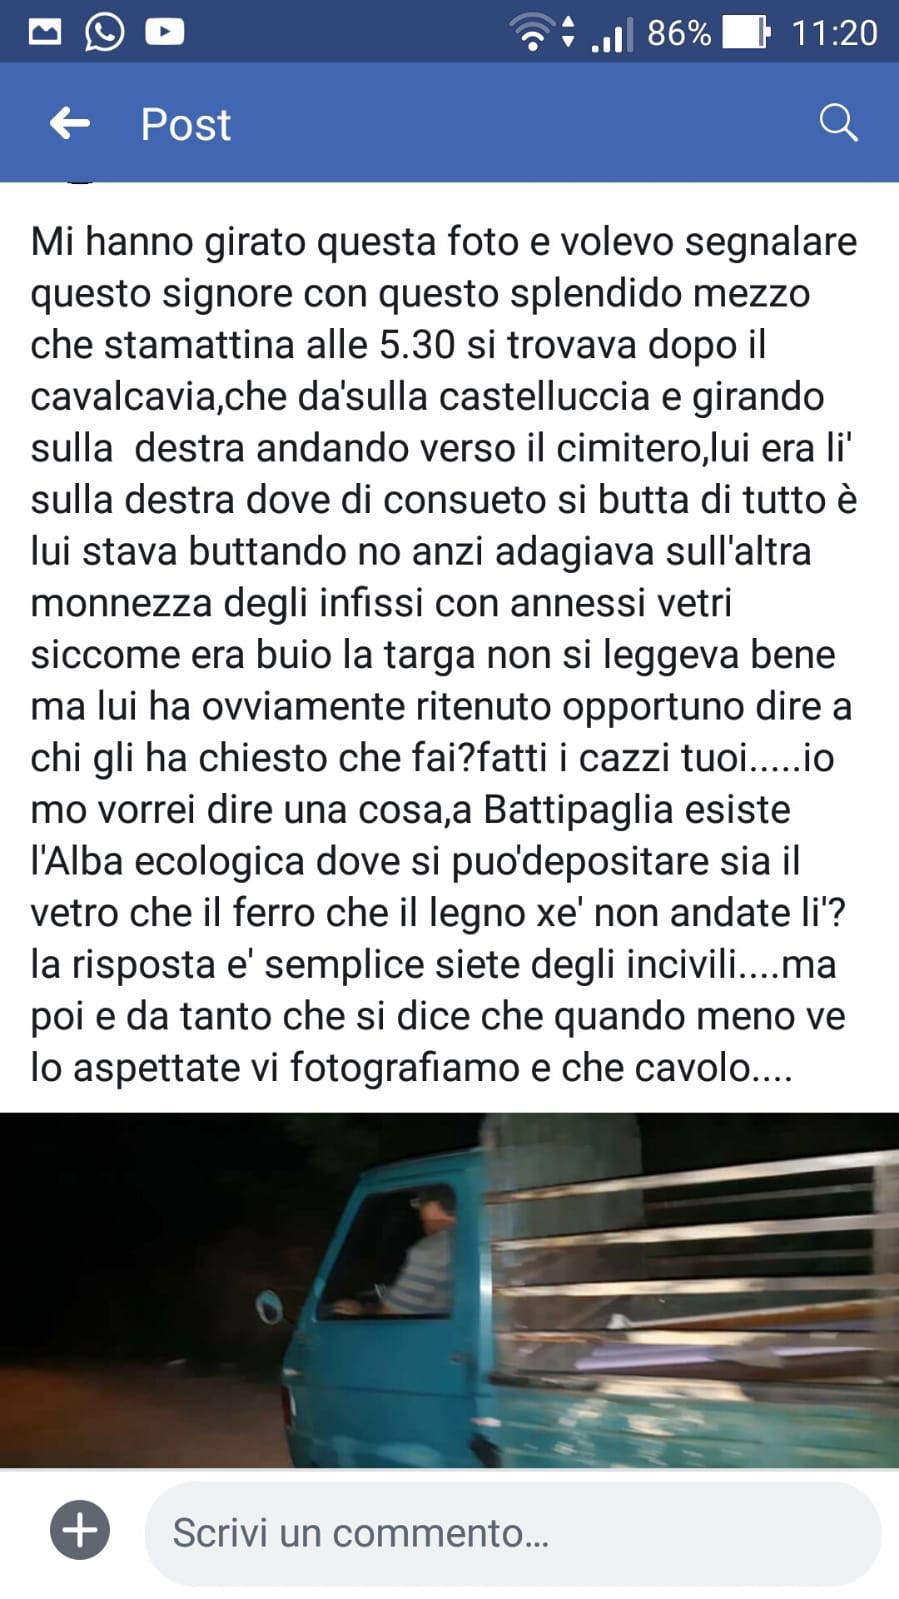
Task: Tap the Post header title
Action: pos(186,125)
